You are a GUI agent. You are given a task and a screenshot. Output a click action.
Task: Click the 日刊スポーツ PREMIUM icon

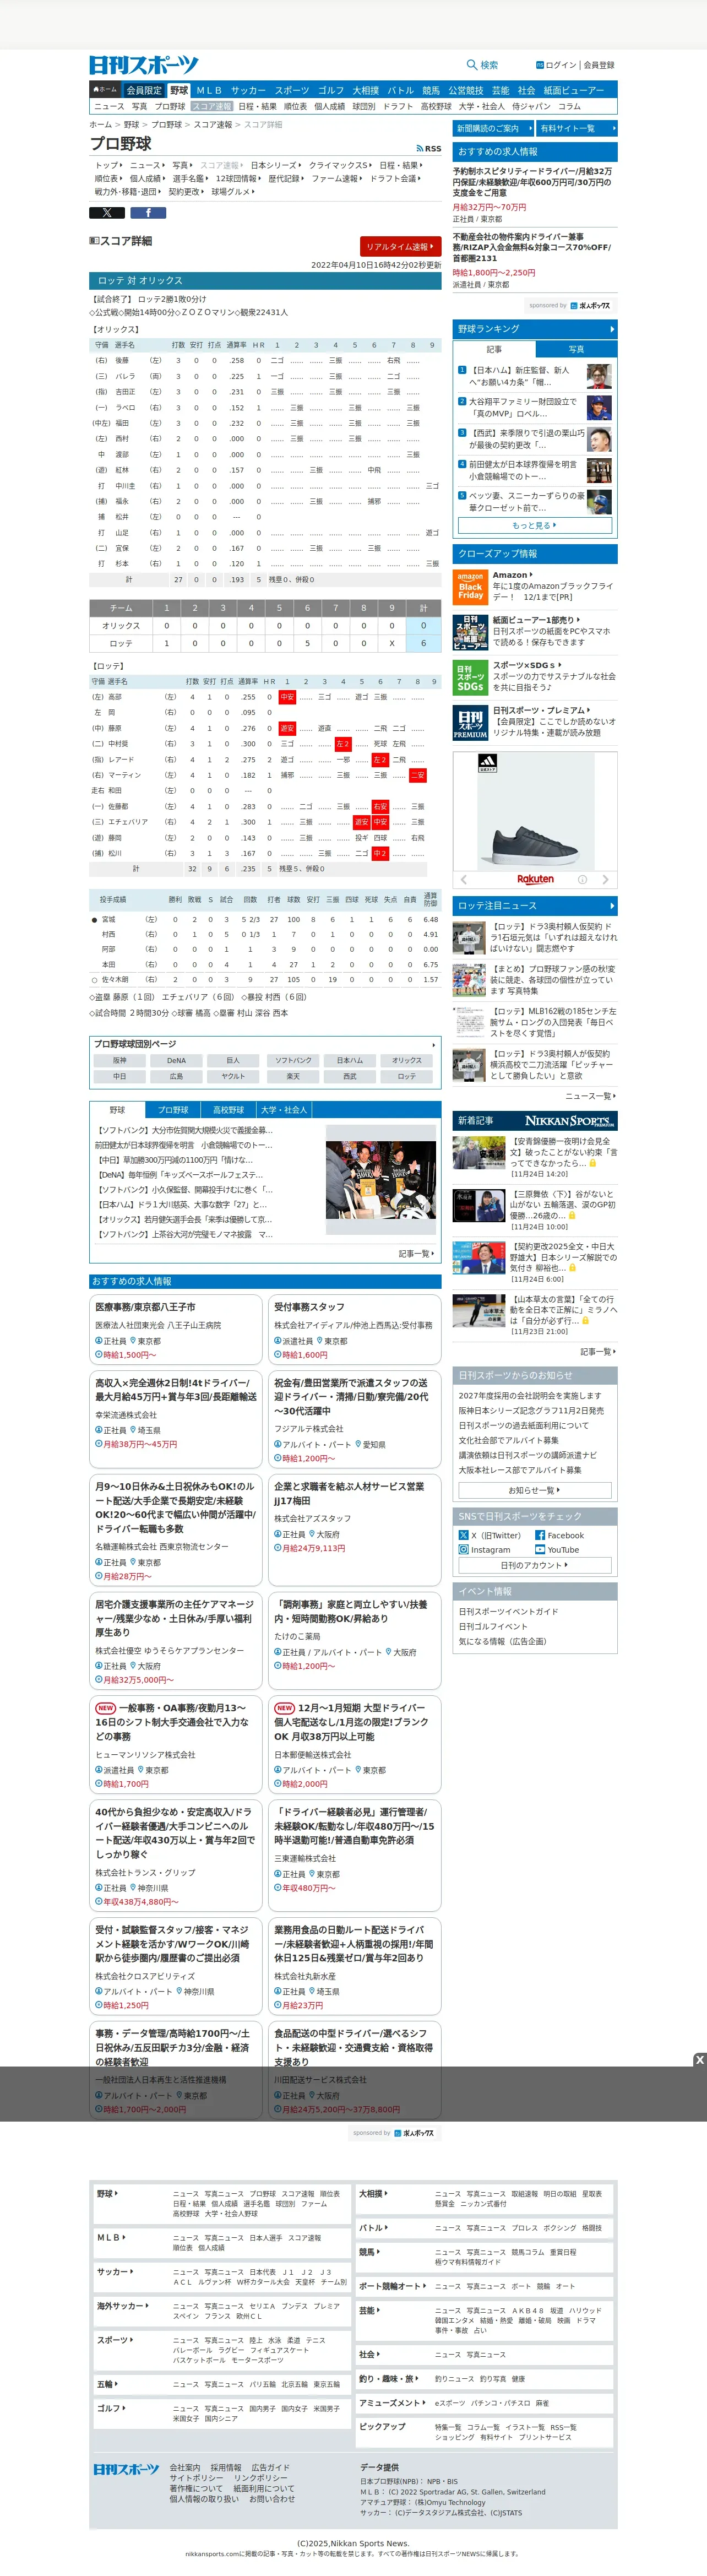470,722
